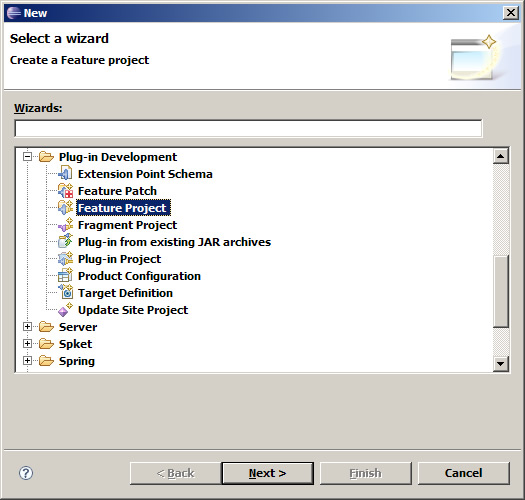
Task: Select the Plug-in Project icon
Action: tap(65, 259)
